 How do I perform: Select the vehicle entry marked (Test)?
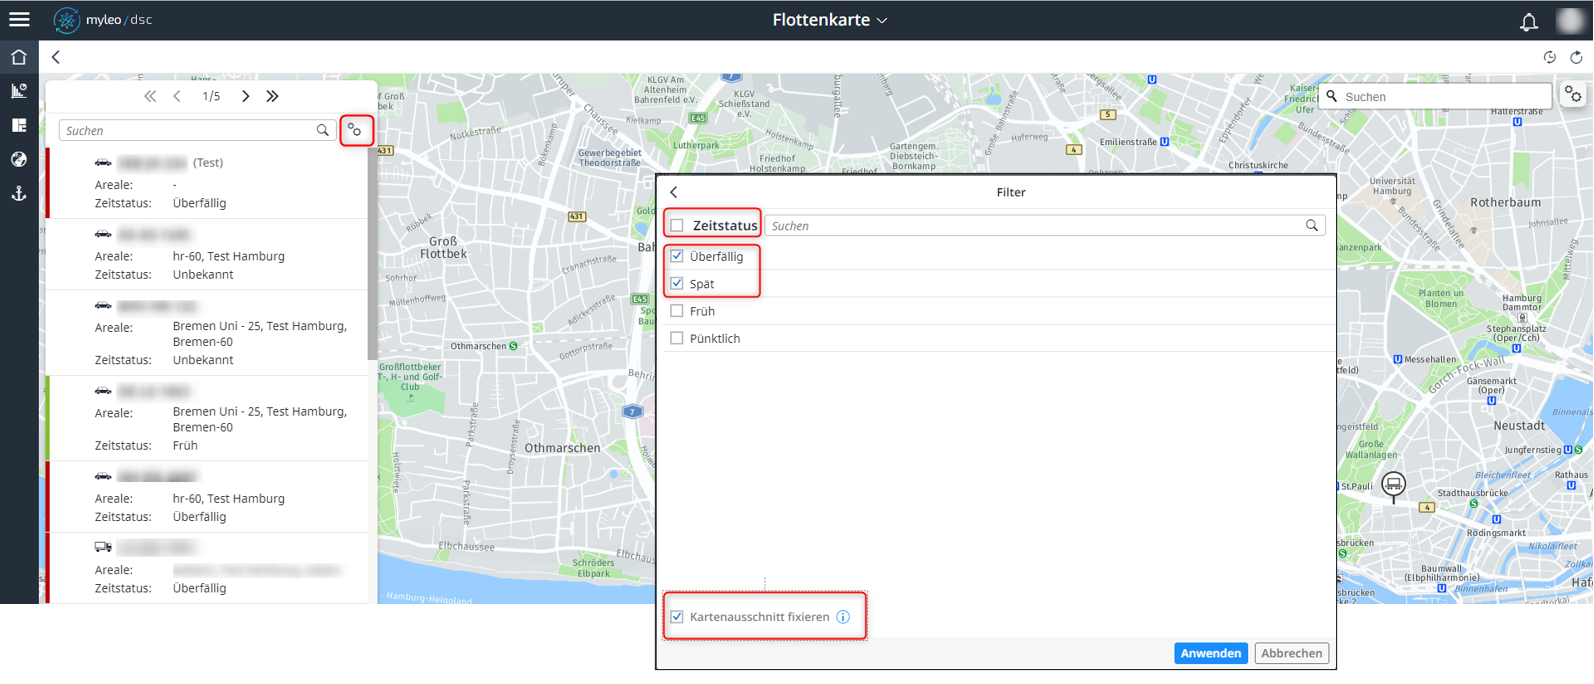tap(207, 183)
